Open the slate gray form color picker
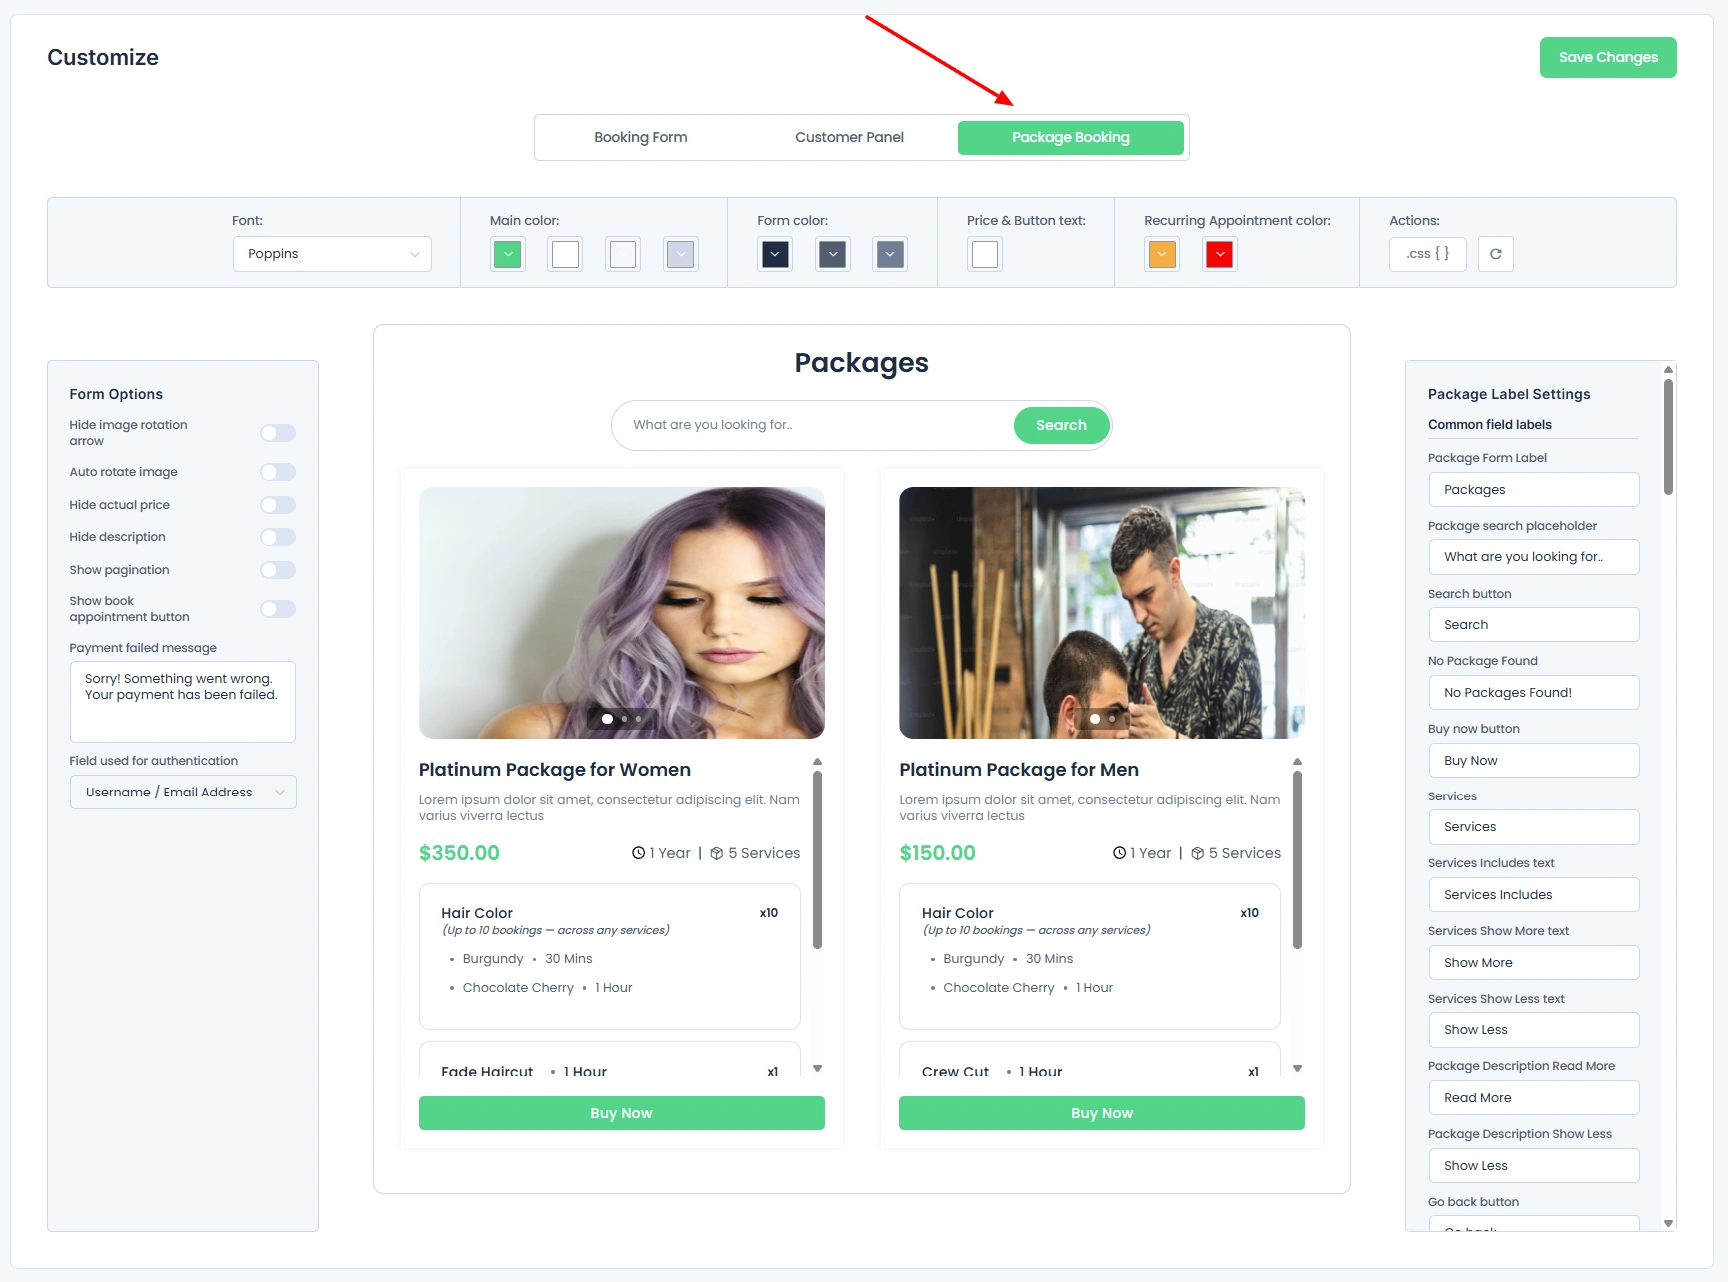The height and width of the screenshot is (1282, 1728). click(x=832, y=254)
